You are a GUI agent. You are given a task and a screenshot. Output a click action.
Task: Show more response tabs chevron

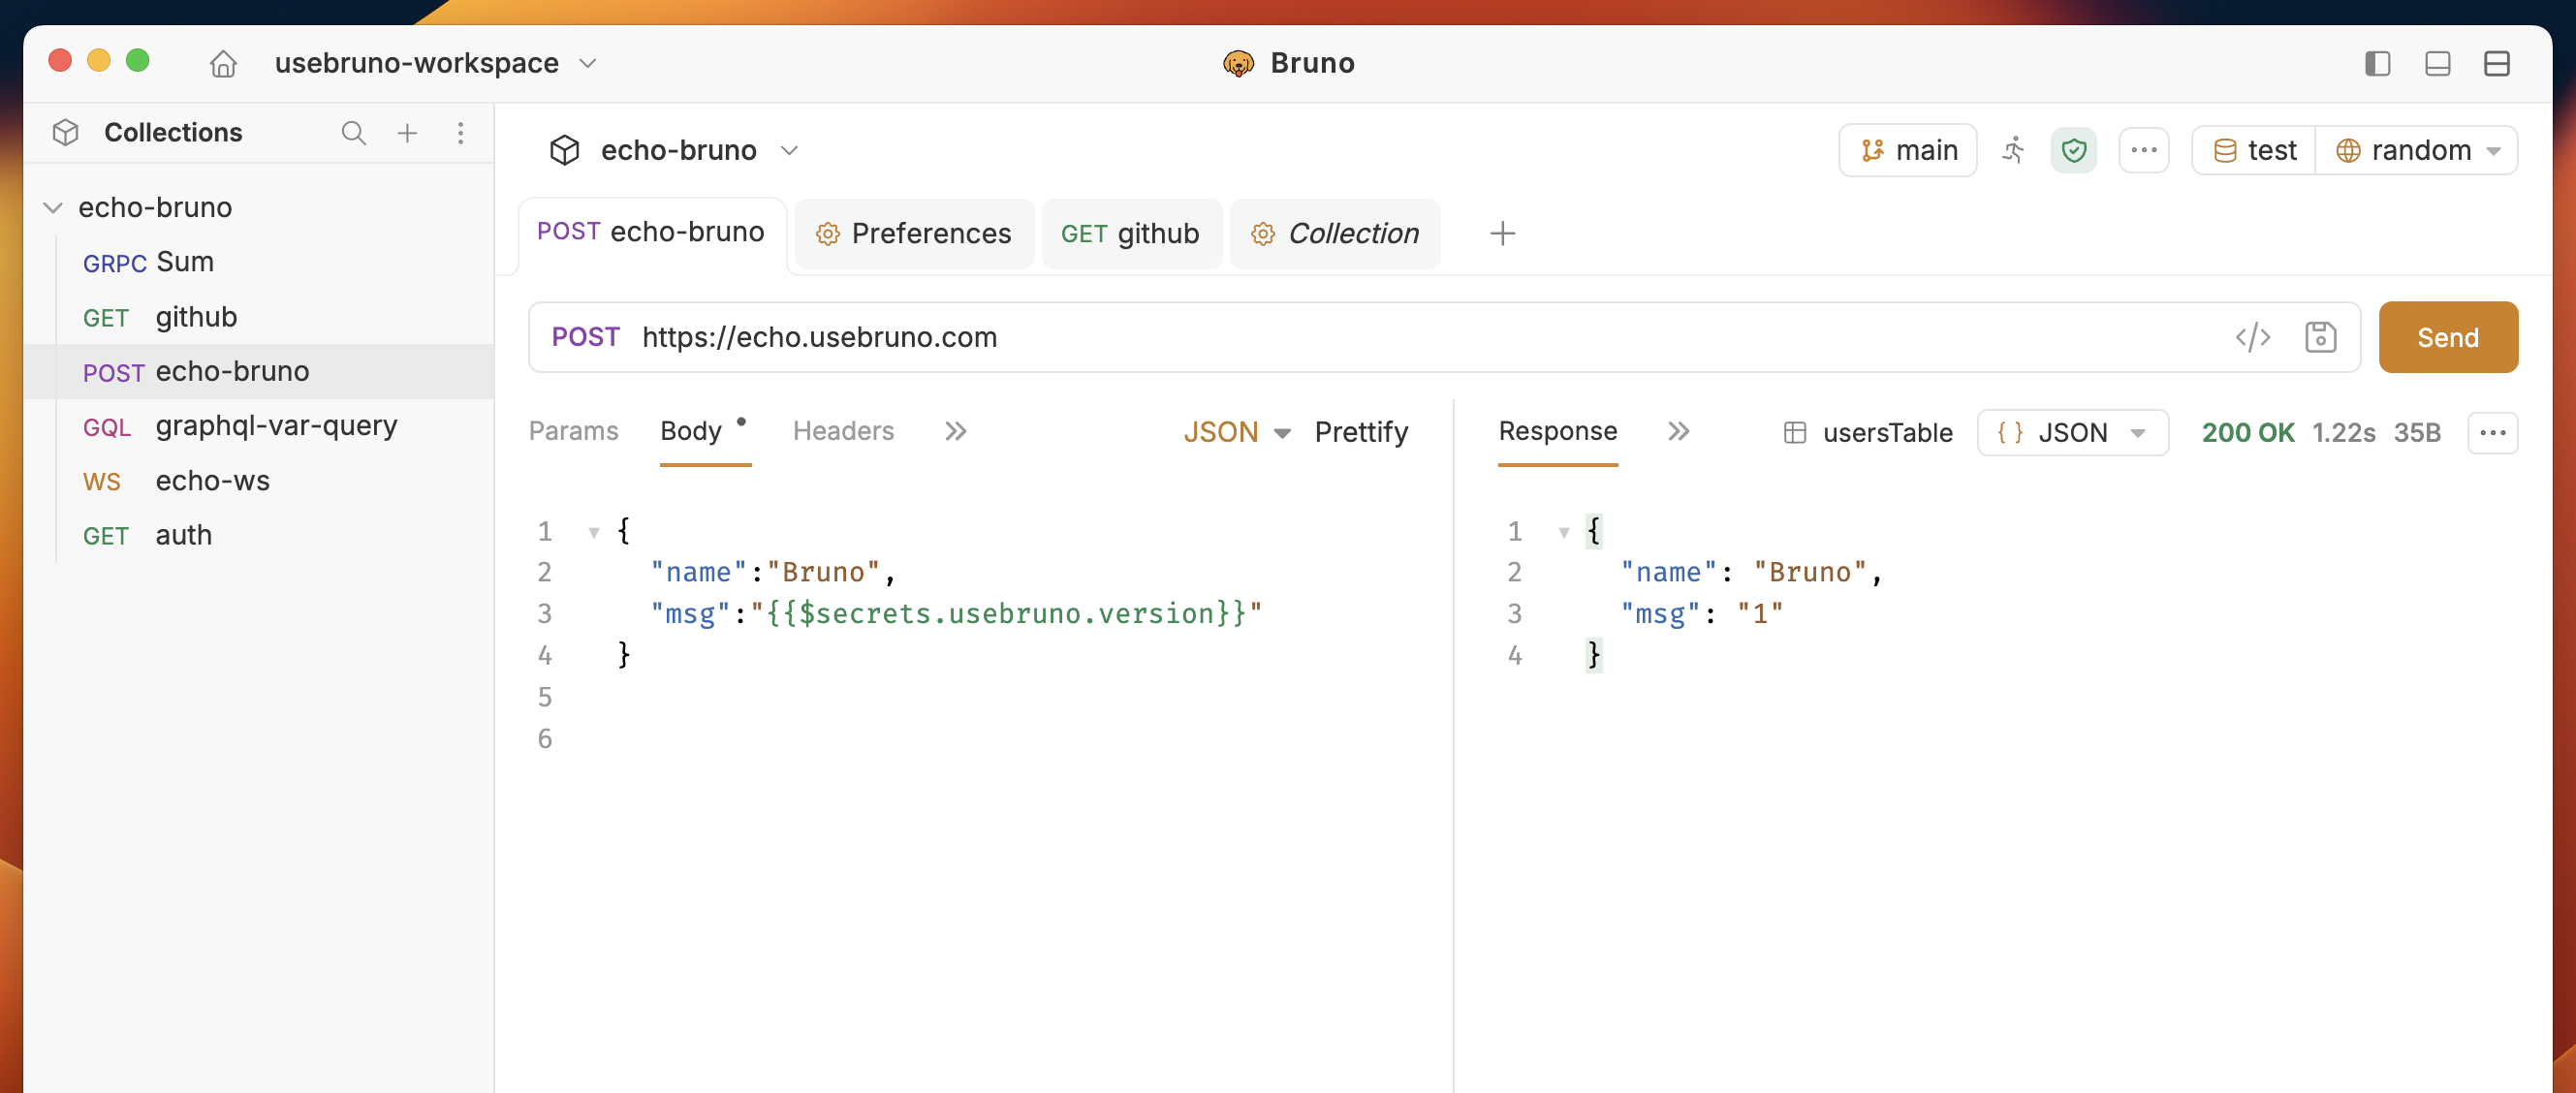click(x=1678, y=431)
